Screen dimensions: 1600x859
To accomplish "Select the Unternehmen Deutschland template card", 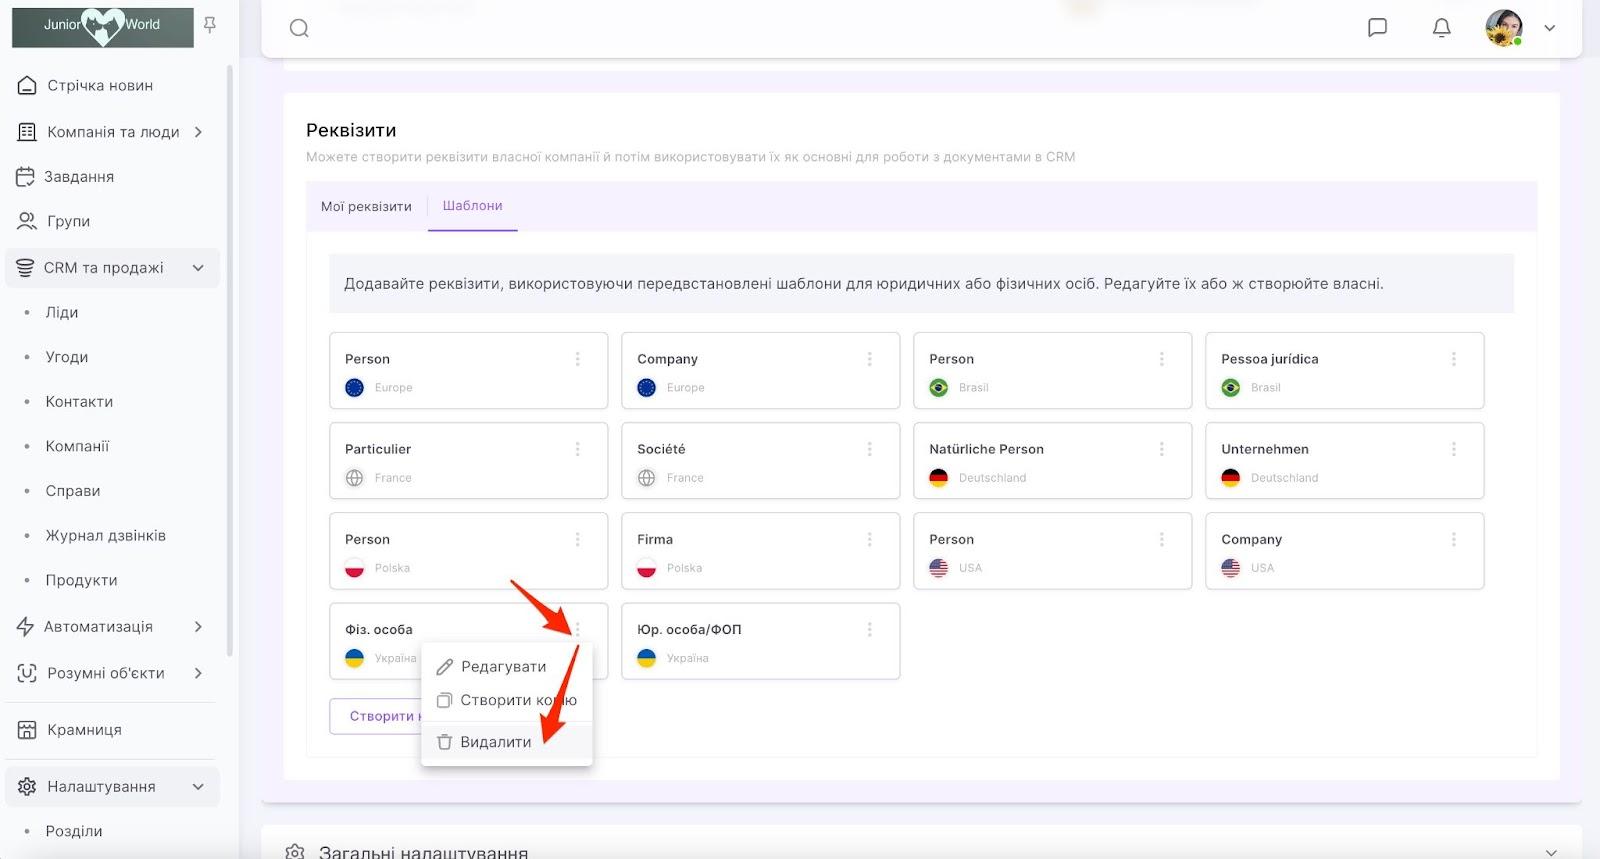I will pyautogui.click(x=1344, y=461).
